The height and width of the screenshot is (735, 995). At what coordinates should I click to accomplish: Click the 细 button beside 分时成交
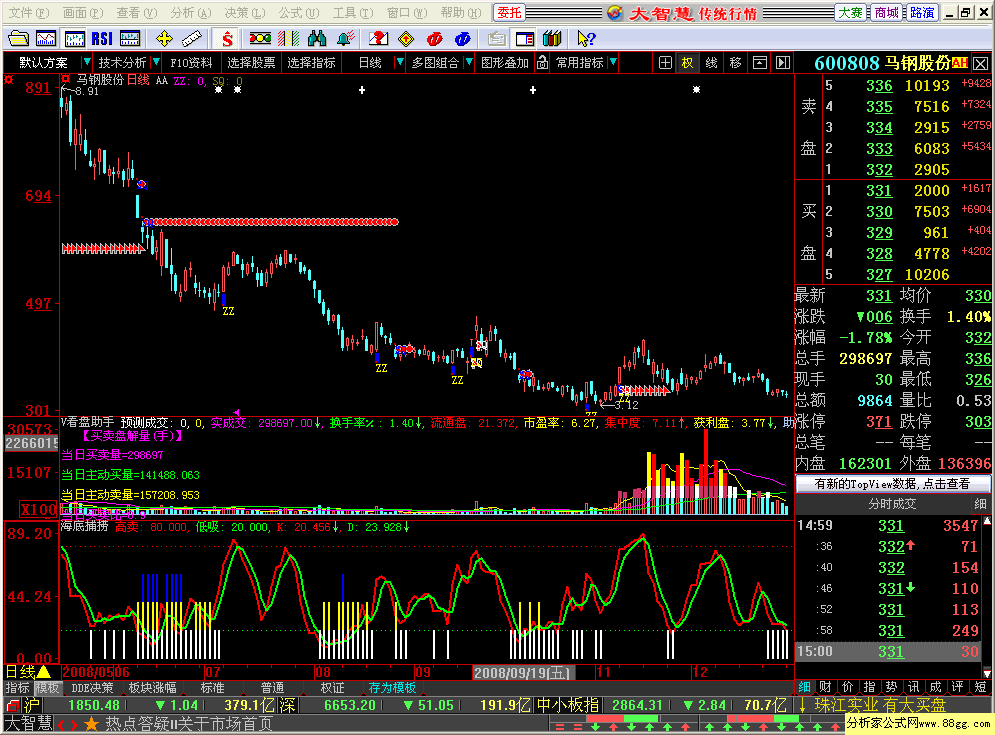(x=980, y=504)
